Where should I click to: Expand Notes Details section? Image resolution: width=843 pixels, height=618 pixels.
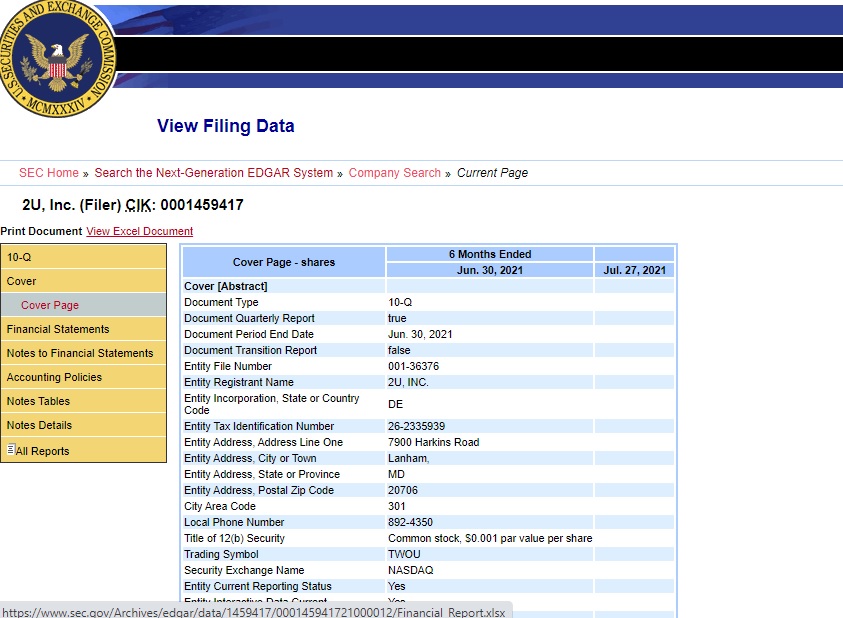coord(83,425)
